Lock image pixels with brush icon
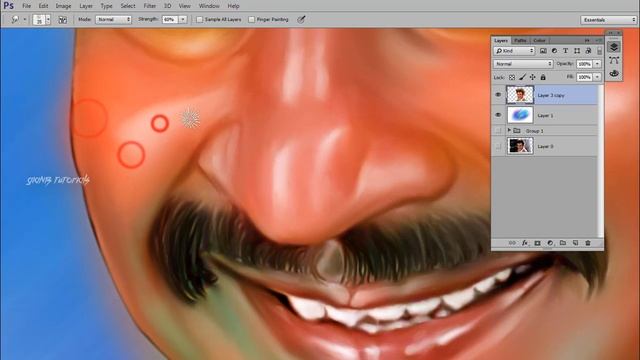The image size is (640, 360). click(522, 77)
